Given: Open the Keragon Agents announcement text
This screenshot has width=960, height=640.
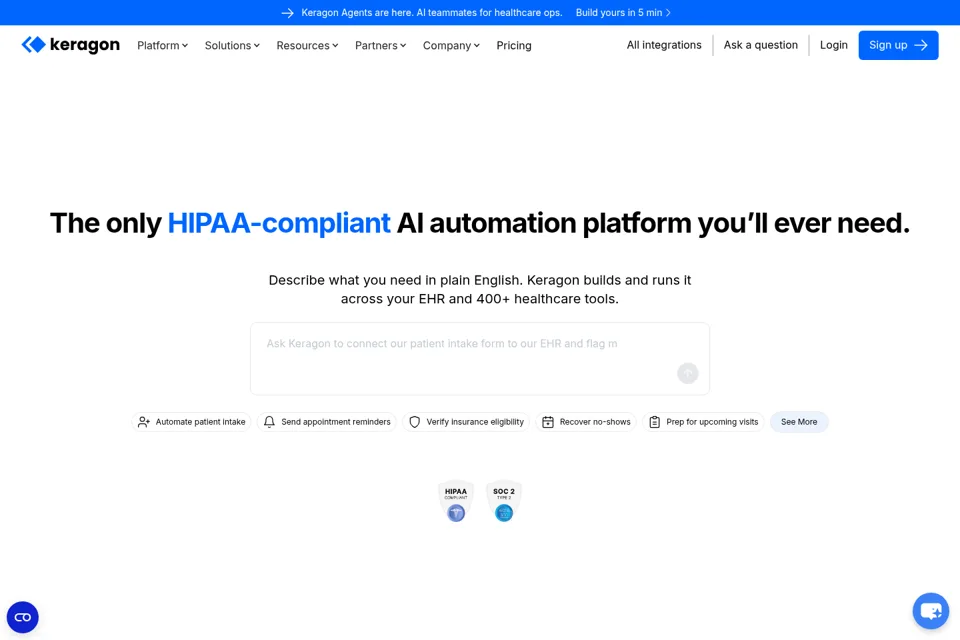Looking at the screenshot, I should click(432, 12).
